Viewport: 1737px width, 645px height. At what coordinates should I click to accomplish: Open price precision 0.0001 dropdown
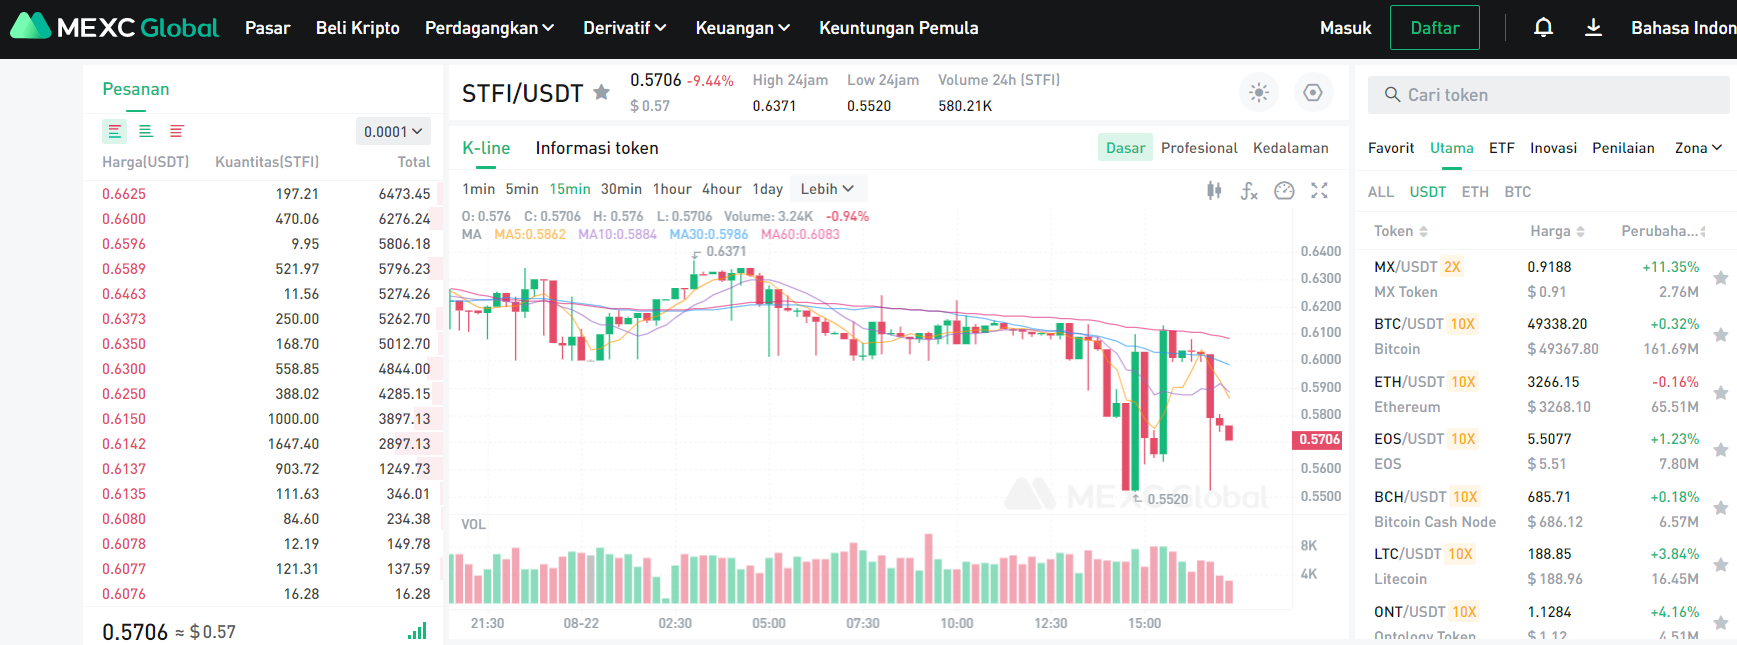point(393,131)
